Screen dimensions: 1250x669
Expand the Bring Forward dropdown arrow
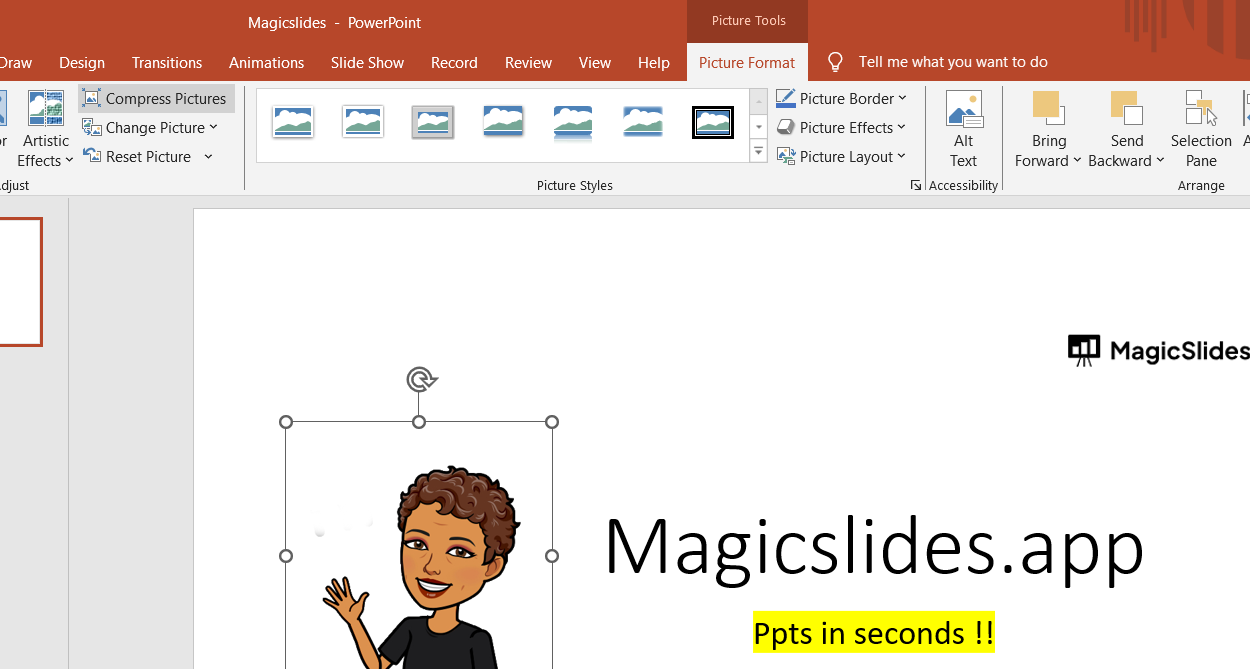pos(1077,161)
